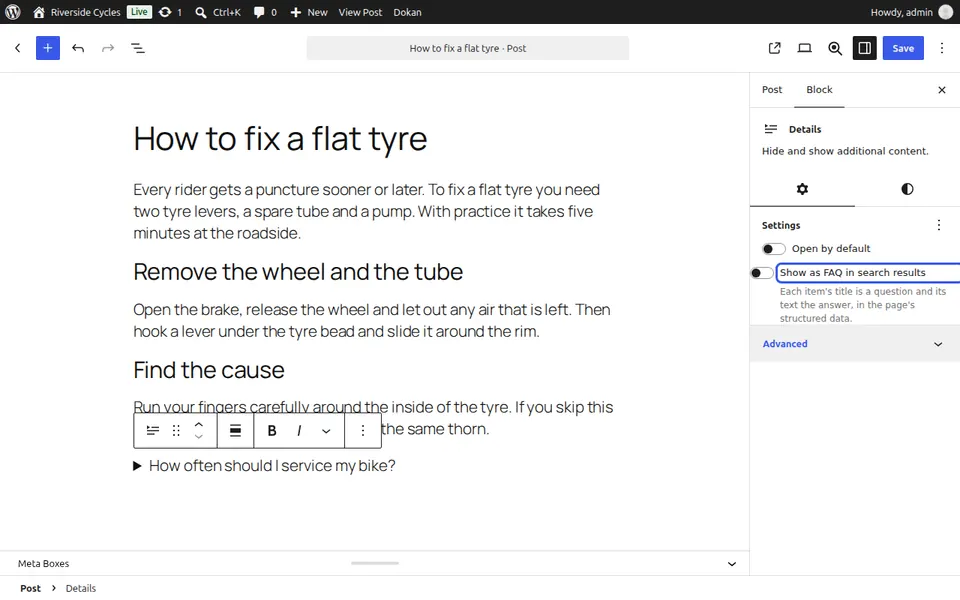Image resolution: width=960 pixels, height=600 pixels.
Task: Open block toolbar options menu
Action: 363,431
